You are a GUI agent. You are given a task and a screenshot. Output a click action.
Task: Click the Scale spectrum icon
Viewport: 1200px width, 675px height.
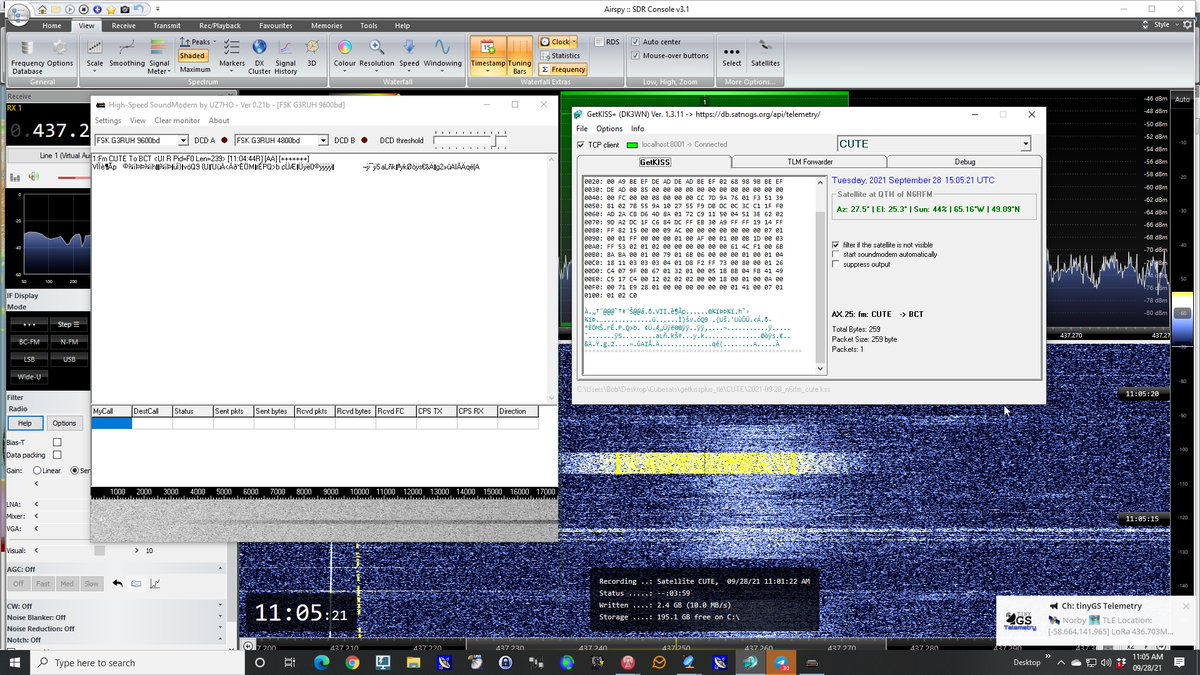95,54
